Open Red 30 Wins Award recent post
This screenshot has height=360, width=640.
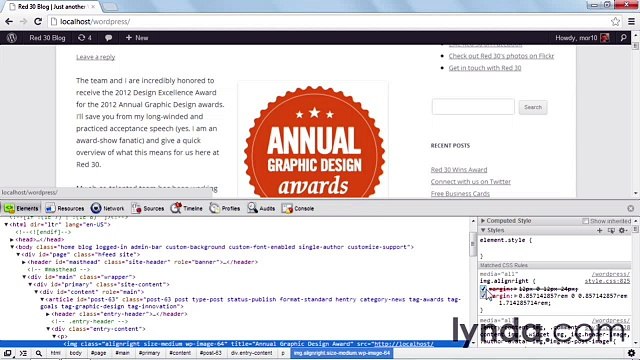point(459,170)
